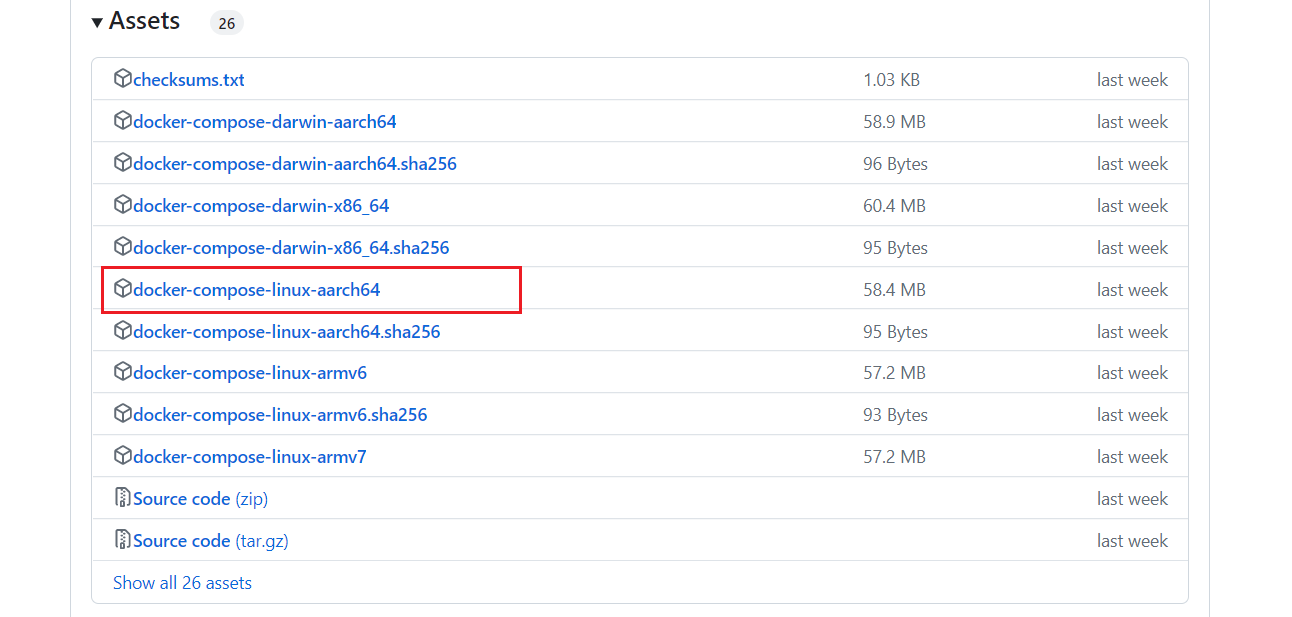
Task: Download docker-compose-linux-aarch64 binary
Action: pyautogui.click(x=257, y=290)
